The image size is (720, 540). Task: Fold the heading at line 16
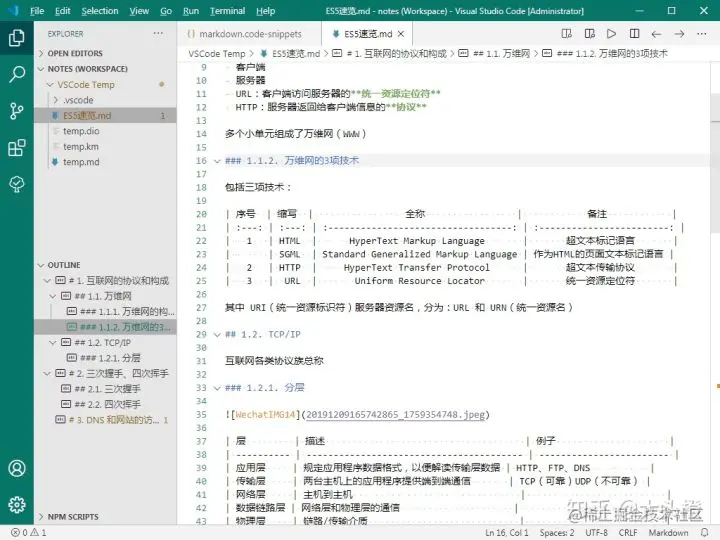pyautogui.click(x=217, y=161)
